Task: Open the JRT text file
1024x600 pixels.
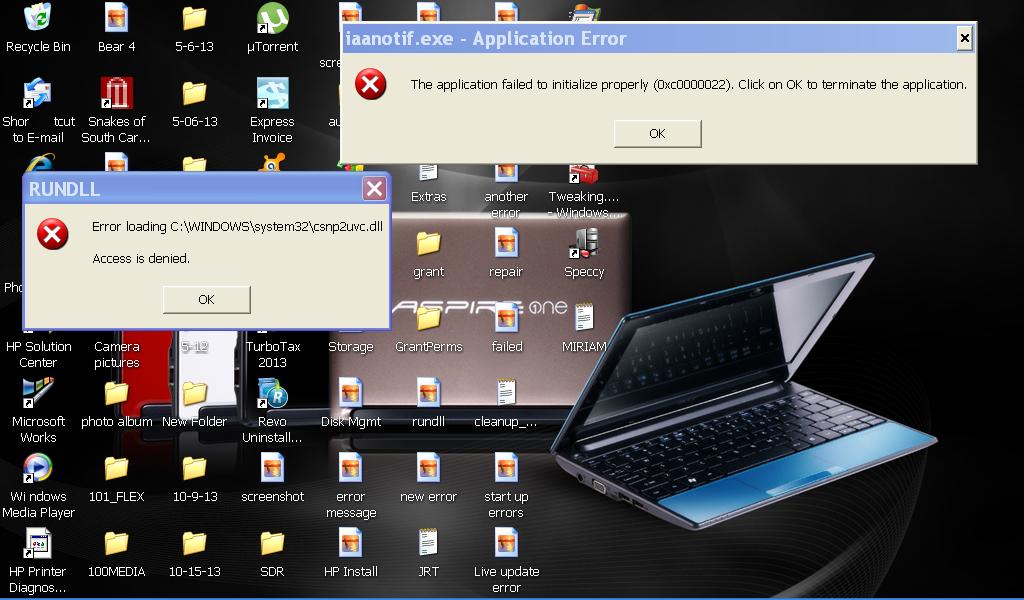Action: (x=428, y=543)
